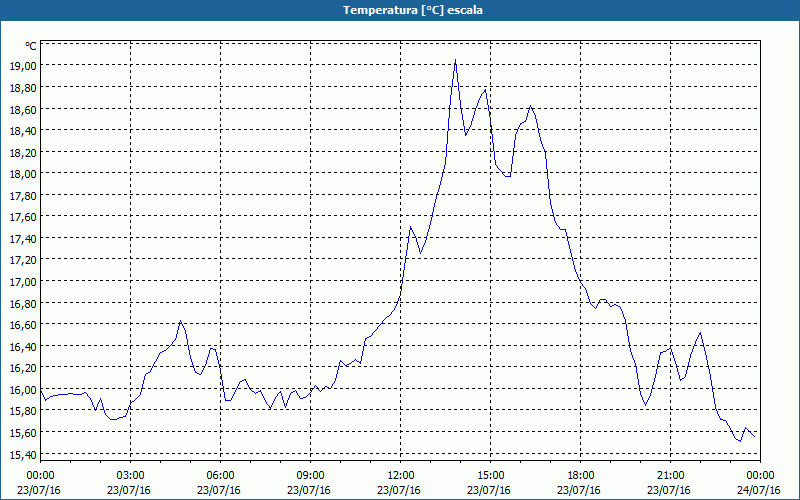
Task: Select the 18,20 y-axis label
Action: click(x=23, y=153)
